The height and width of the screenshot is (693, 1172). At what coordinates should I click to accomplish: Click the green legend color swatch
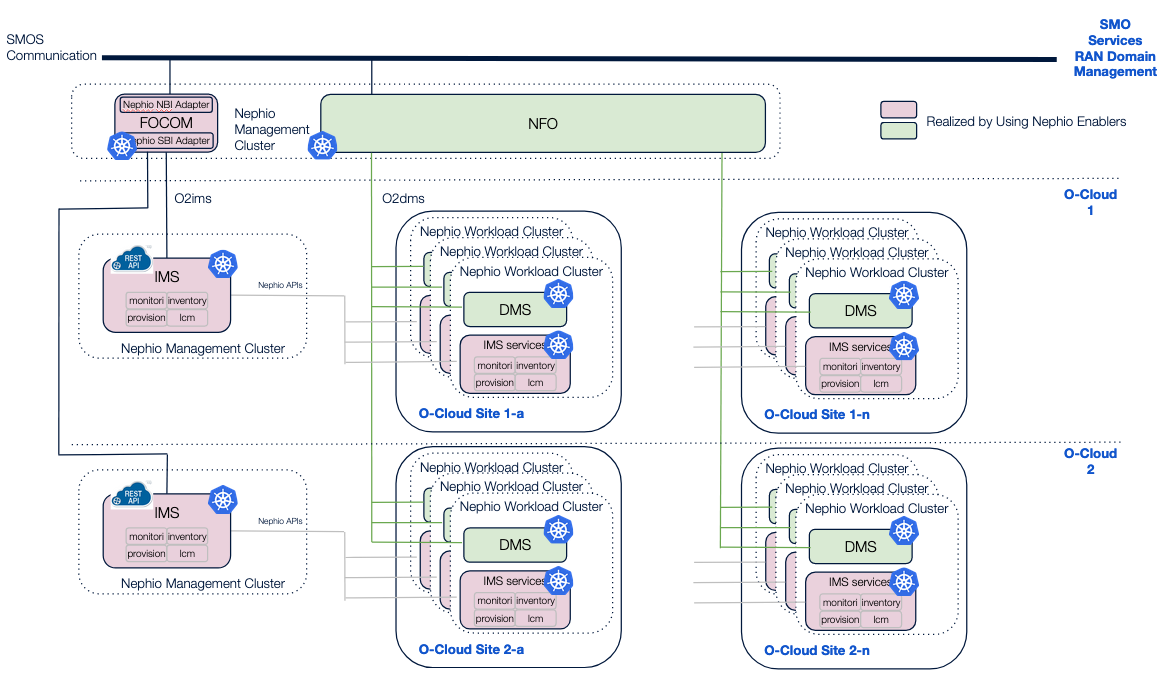pyautogui.click(x=898, y=129)
